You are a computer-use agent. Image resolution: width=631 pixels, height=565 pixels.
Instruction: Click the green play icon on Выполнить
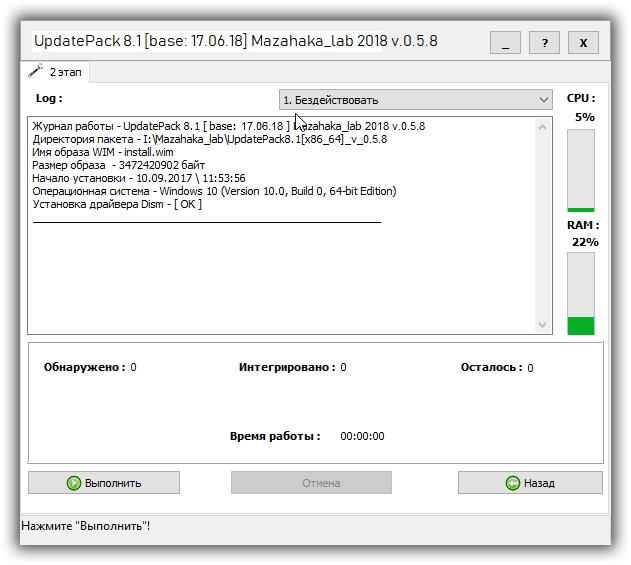click(74, 483)
